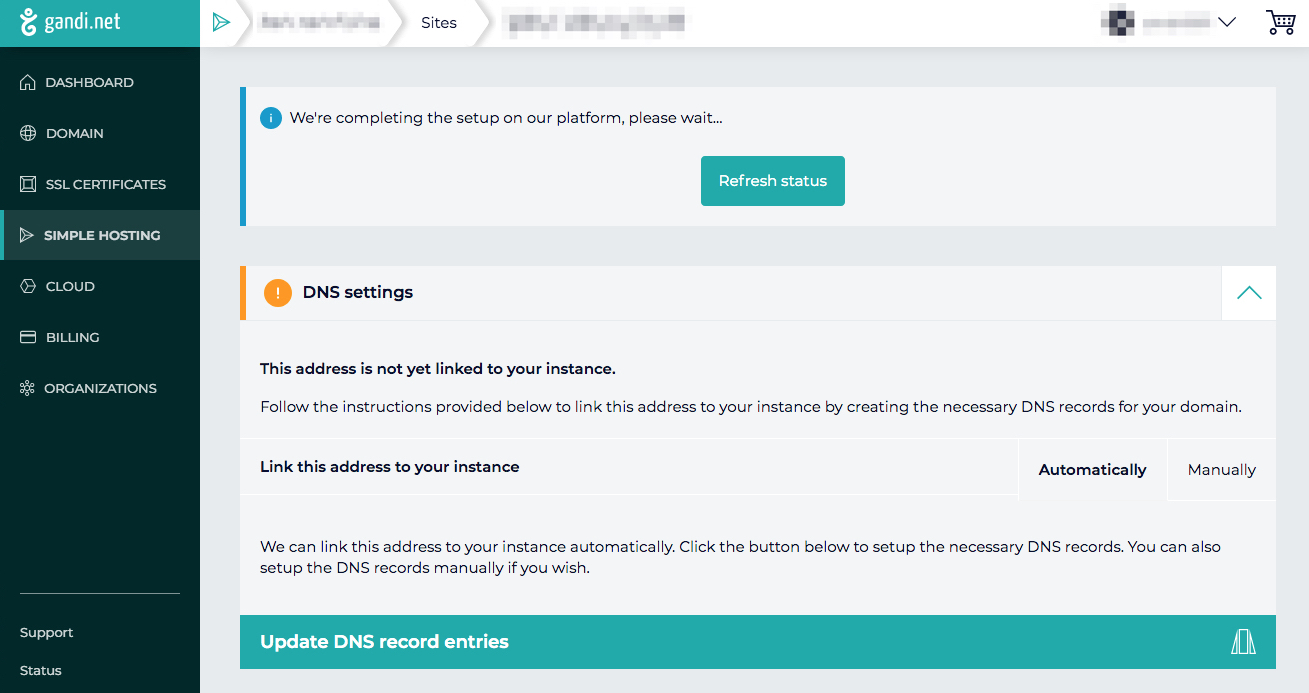The width and height of the screenshot is (1309, 693).
Task: Go to Sites in the breadcrumb
Action: pos(438,23)
